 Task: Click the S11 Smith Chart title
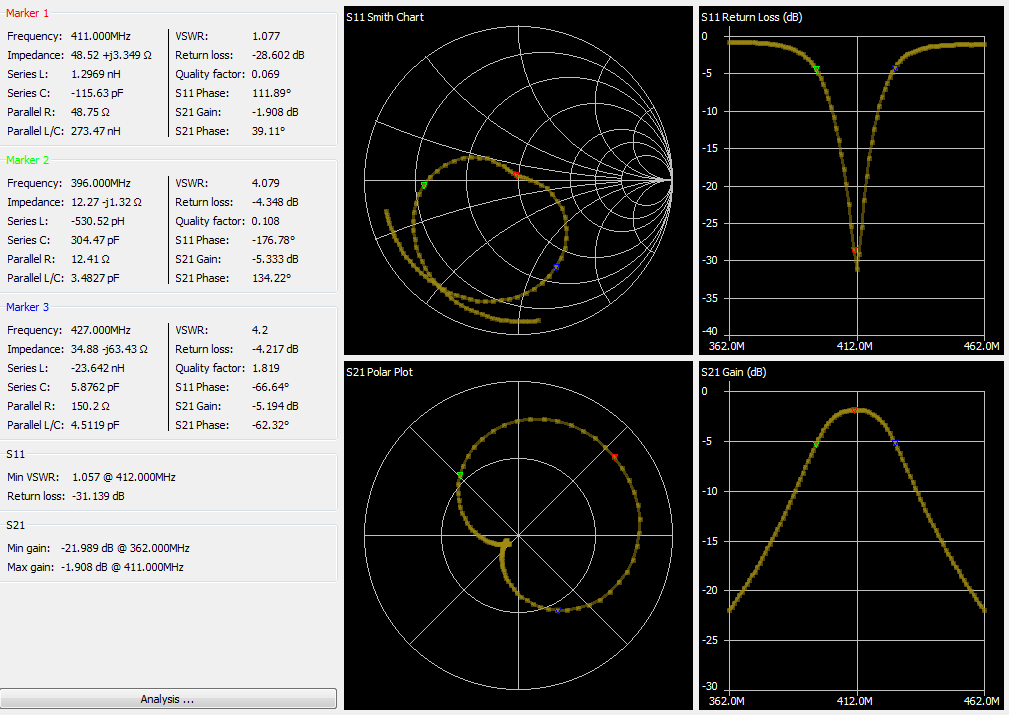[385, 17]
